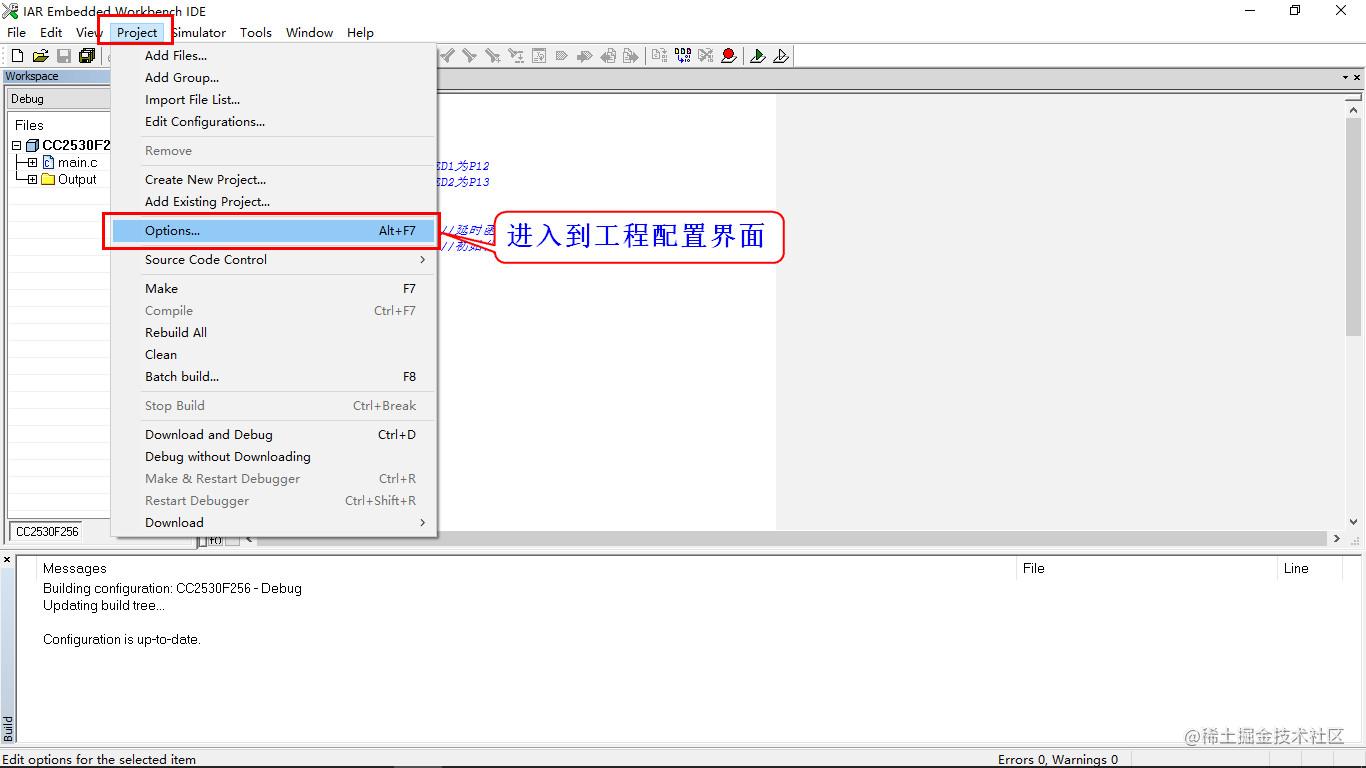Select the CC2530F256 workspace tab
The height and width of the screenshot is (768, 1366).
click(47, 531)
